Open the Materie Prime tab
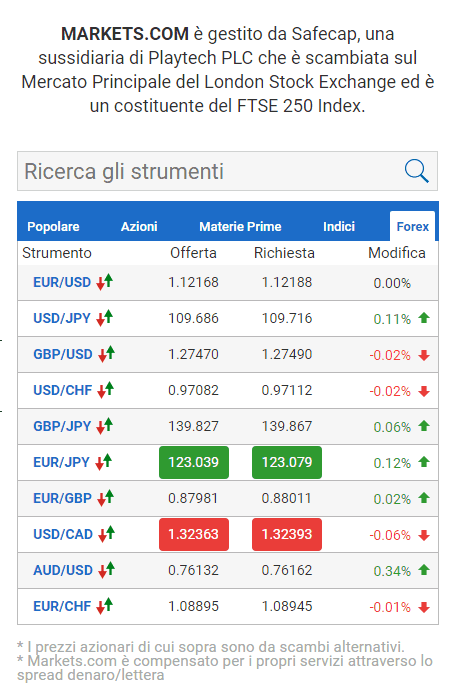The height and width of the screenshot is (698, 456). pos(240,227)
